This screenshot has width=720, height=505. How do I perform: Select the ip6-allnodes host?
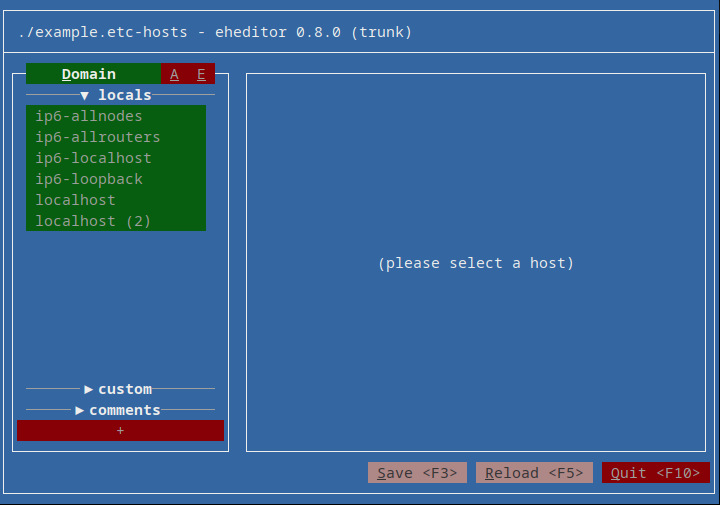(x=116, y=116)
